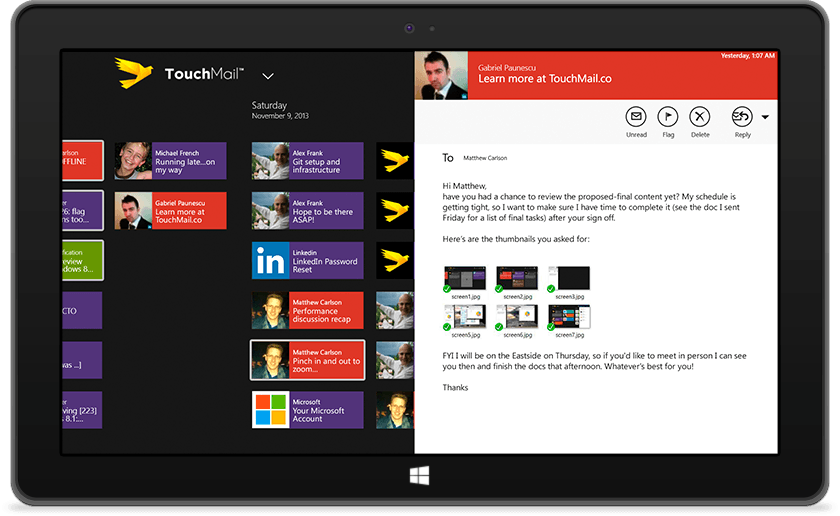
Task: Open screen3.jpg attachment thumbnail
Action: click(x=569, y=278)
